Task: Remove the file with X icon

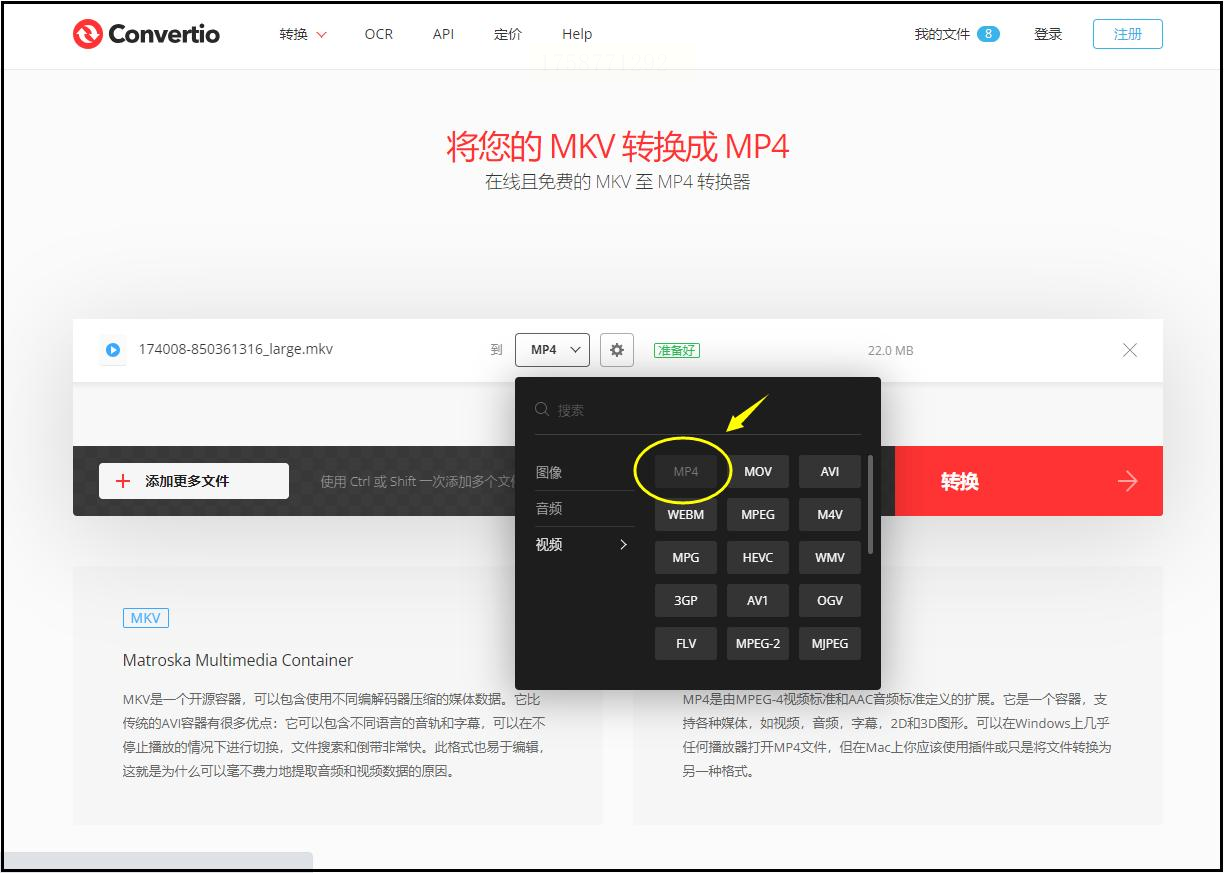Action: tap(1130, 350)
